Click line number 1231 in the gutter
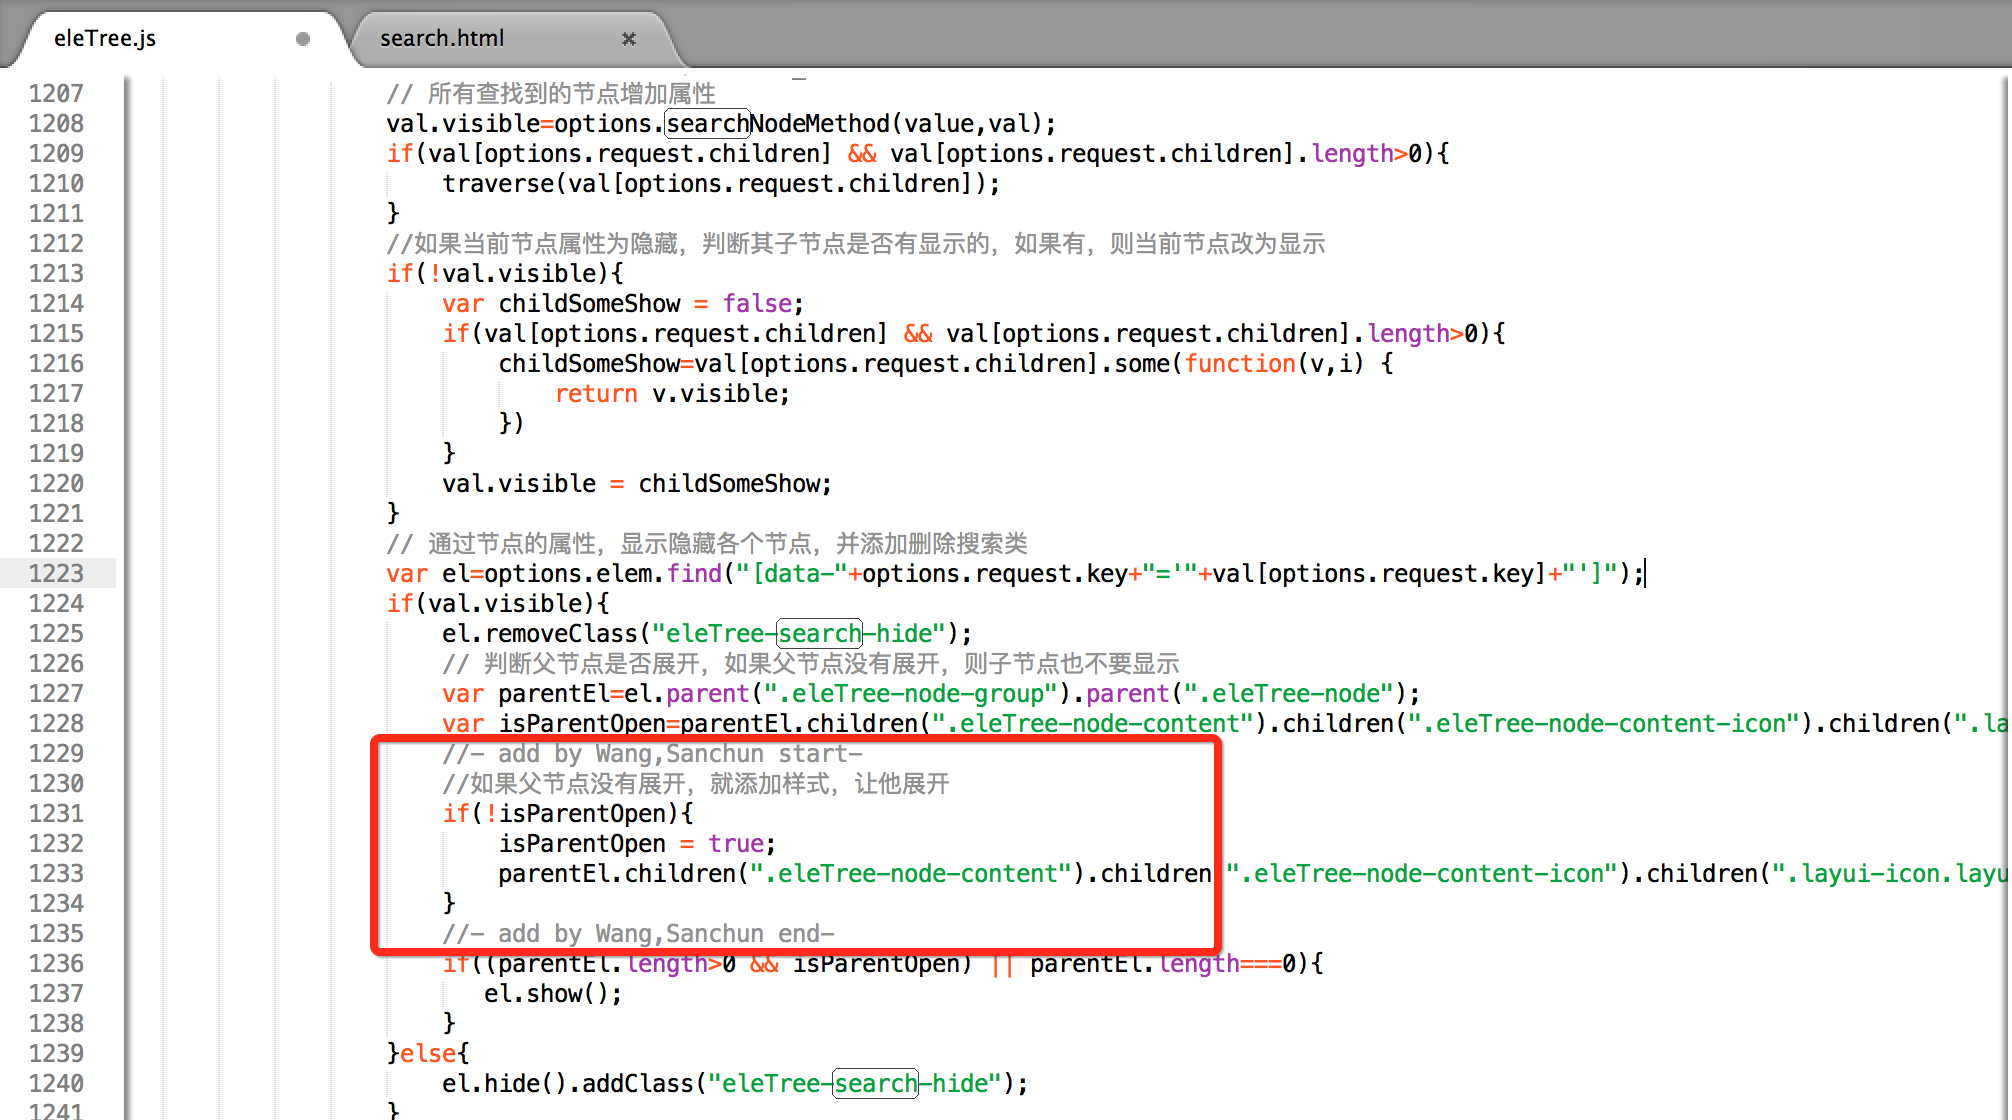Screen dimensions: 2012x1120 56,813
